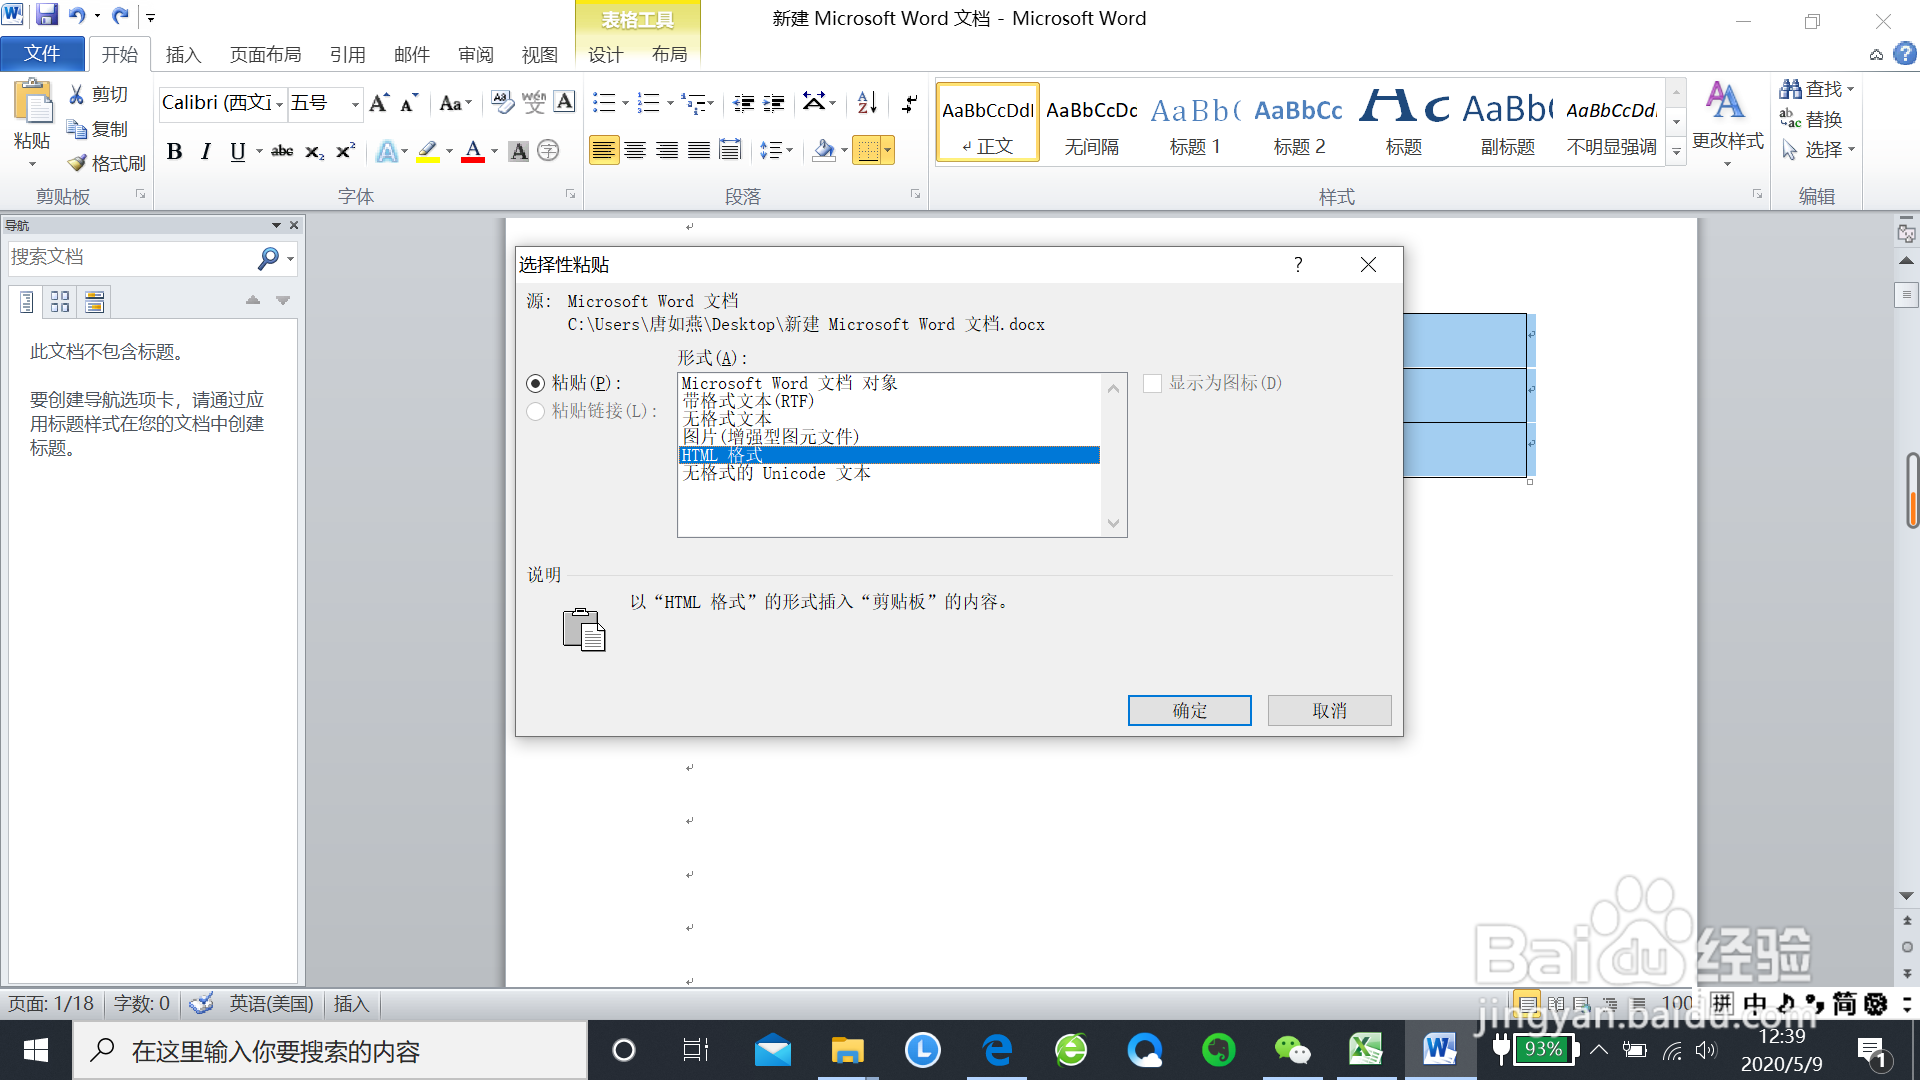Open the Change Styles dropdown
This screenshot has width=1920, height=1080.
[x=1727, y=123]
